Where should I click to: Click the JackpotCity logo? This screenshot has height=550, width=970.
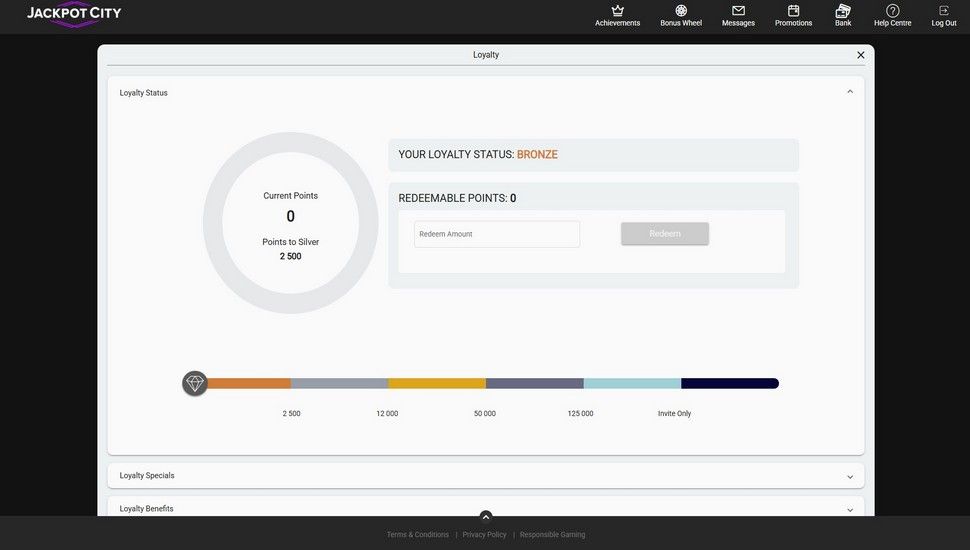coord(74,14)
